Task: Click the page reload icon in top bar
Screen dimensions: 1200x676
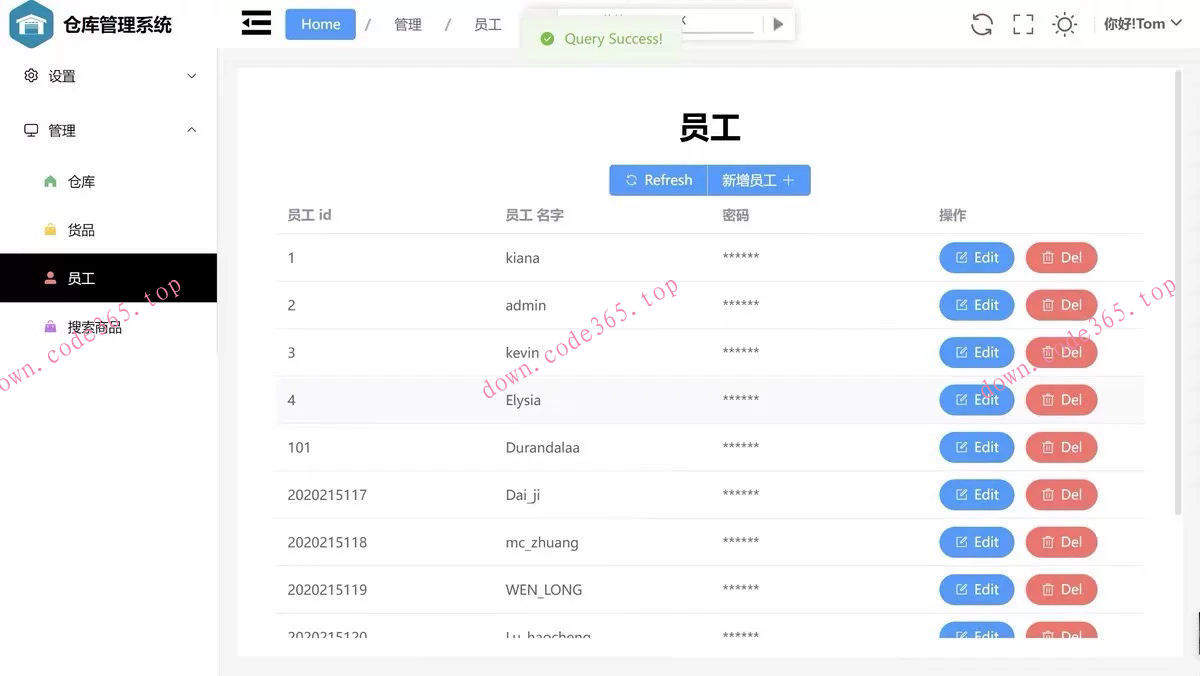Action: coord(981,23)
